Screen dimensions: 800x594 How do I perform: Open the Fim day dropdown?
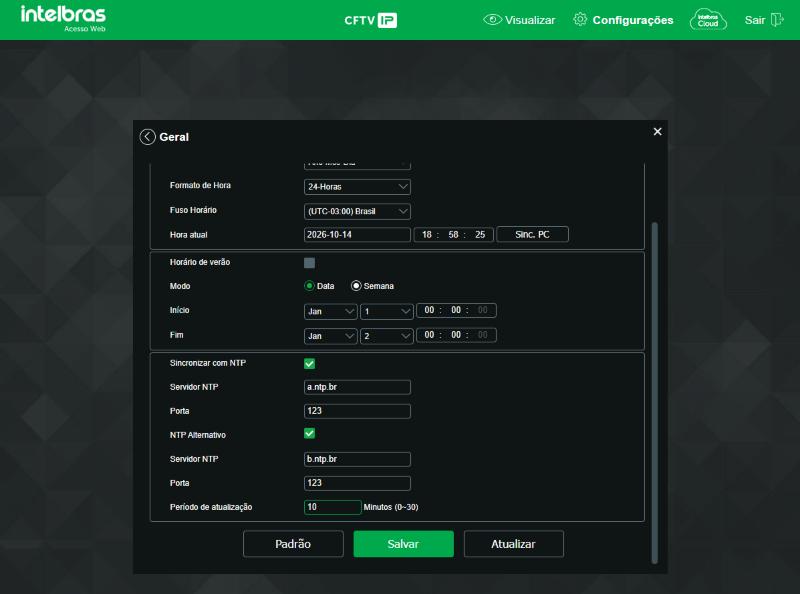click(x=386, y=336)
